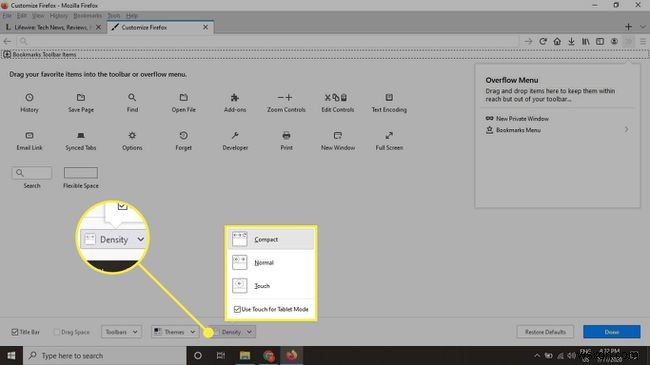Click the Synced Tabs icon
Viewport: 650px width, 365px height.
click(x=81, y=136)
